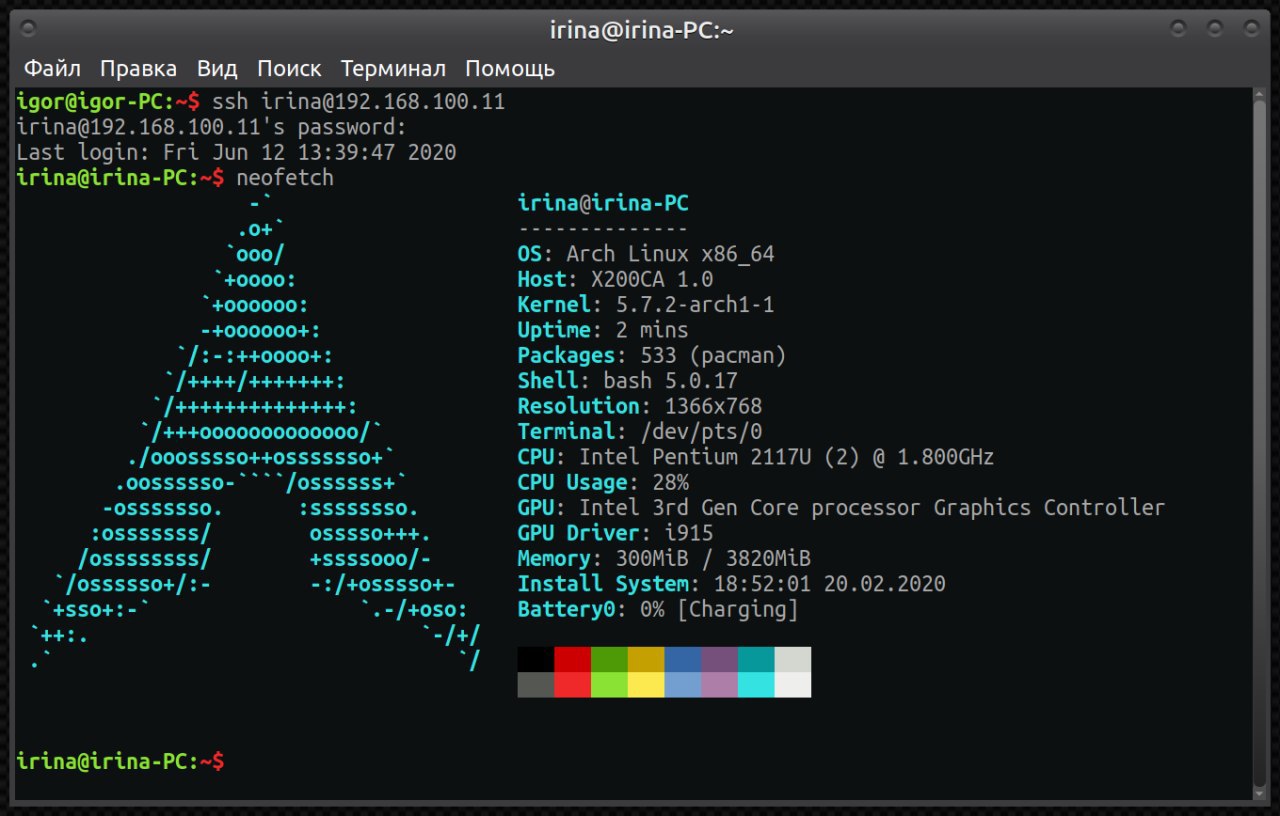Click the bright red palette block
The width and height of the screenshot is (1280, 816).
[573, 684]
